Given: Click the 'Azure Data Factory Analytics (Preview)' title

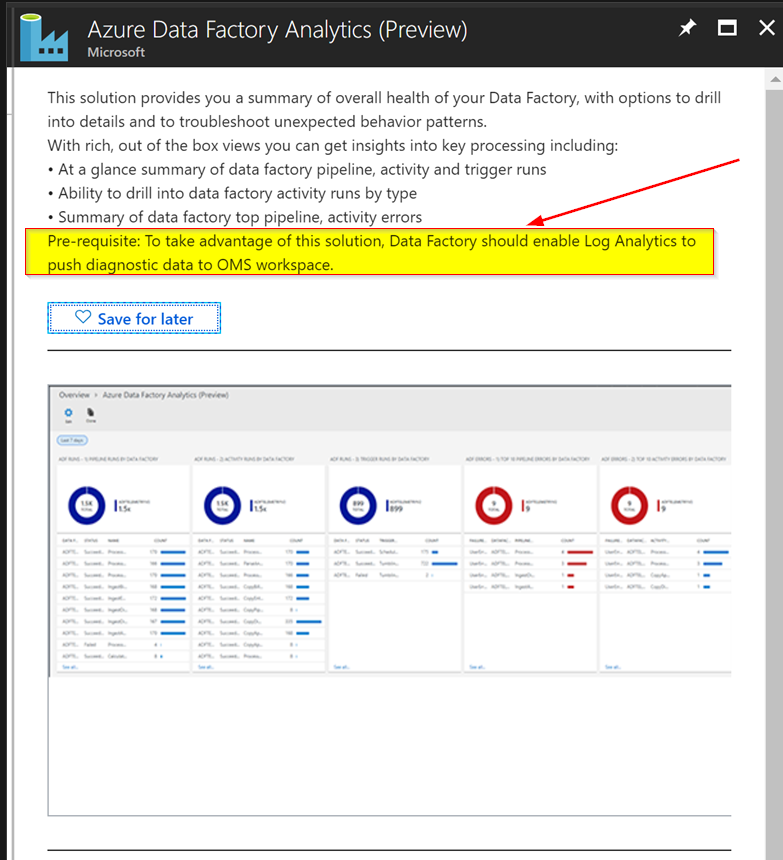Looking at the screenshot, I should (x=277, y=30).
